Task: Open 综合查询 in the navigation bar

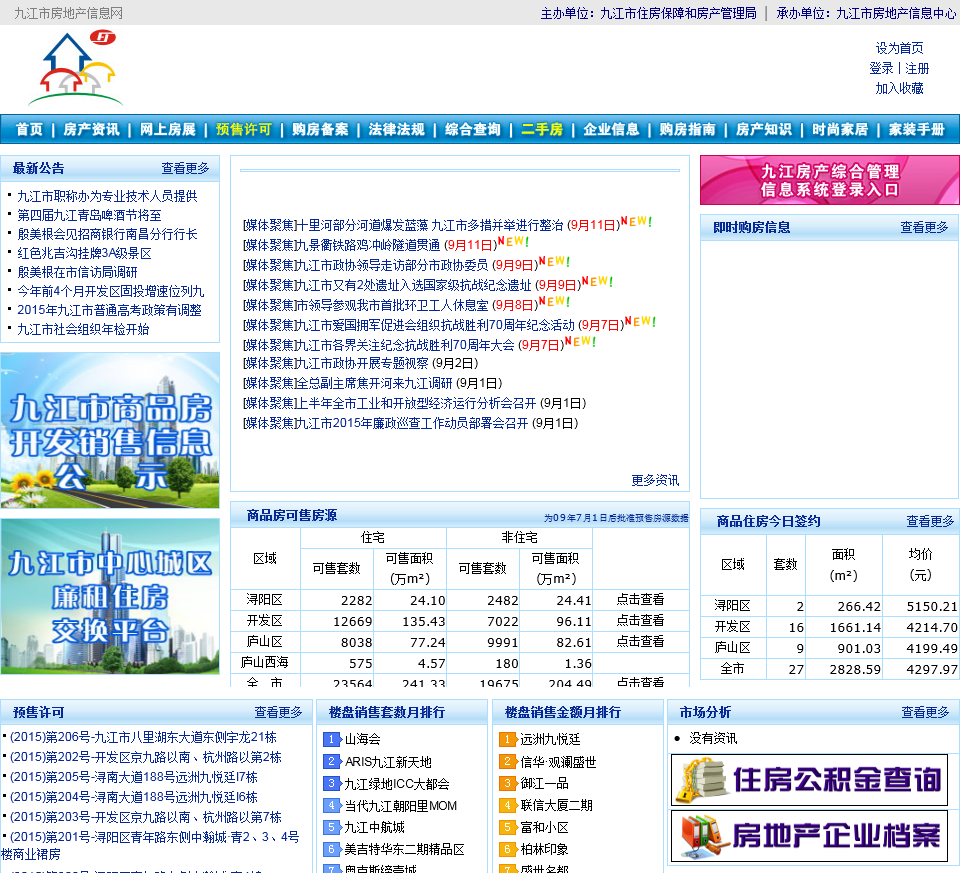Action: [x=473, y=129]
